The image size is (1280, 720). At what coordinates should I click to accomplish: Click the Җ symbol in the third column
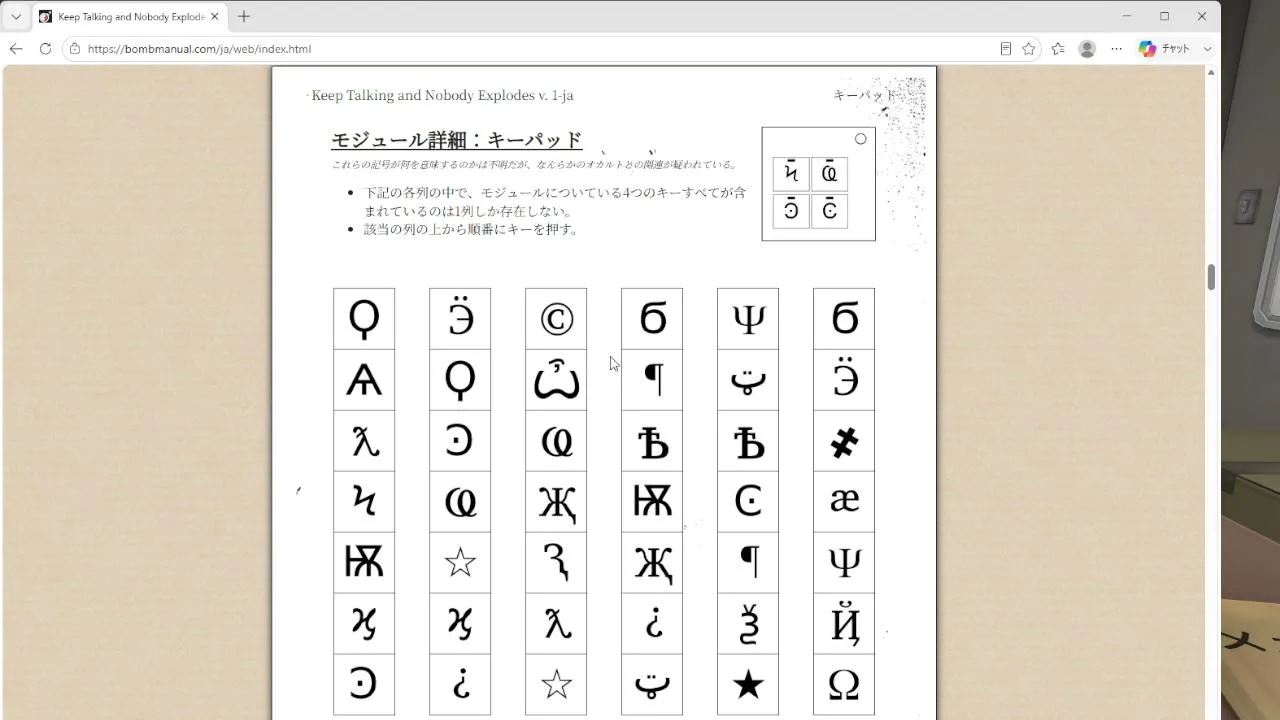556,502
